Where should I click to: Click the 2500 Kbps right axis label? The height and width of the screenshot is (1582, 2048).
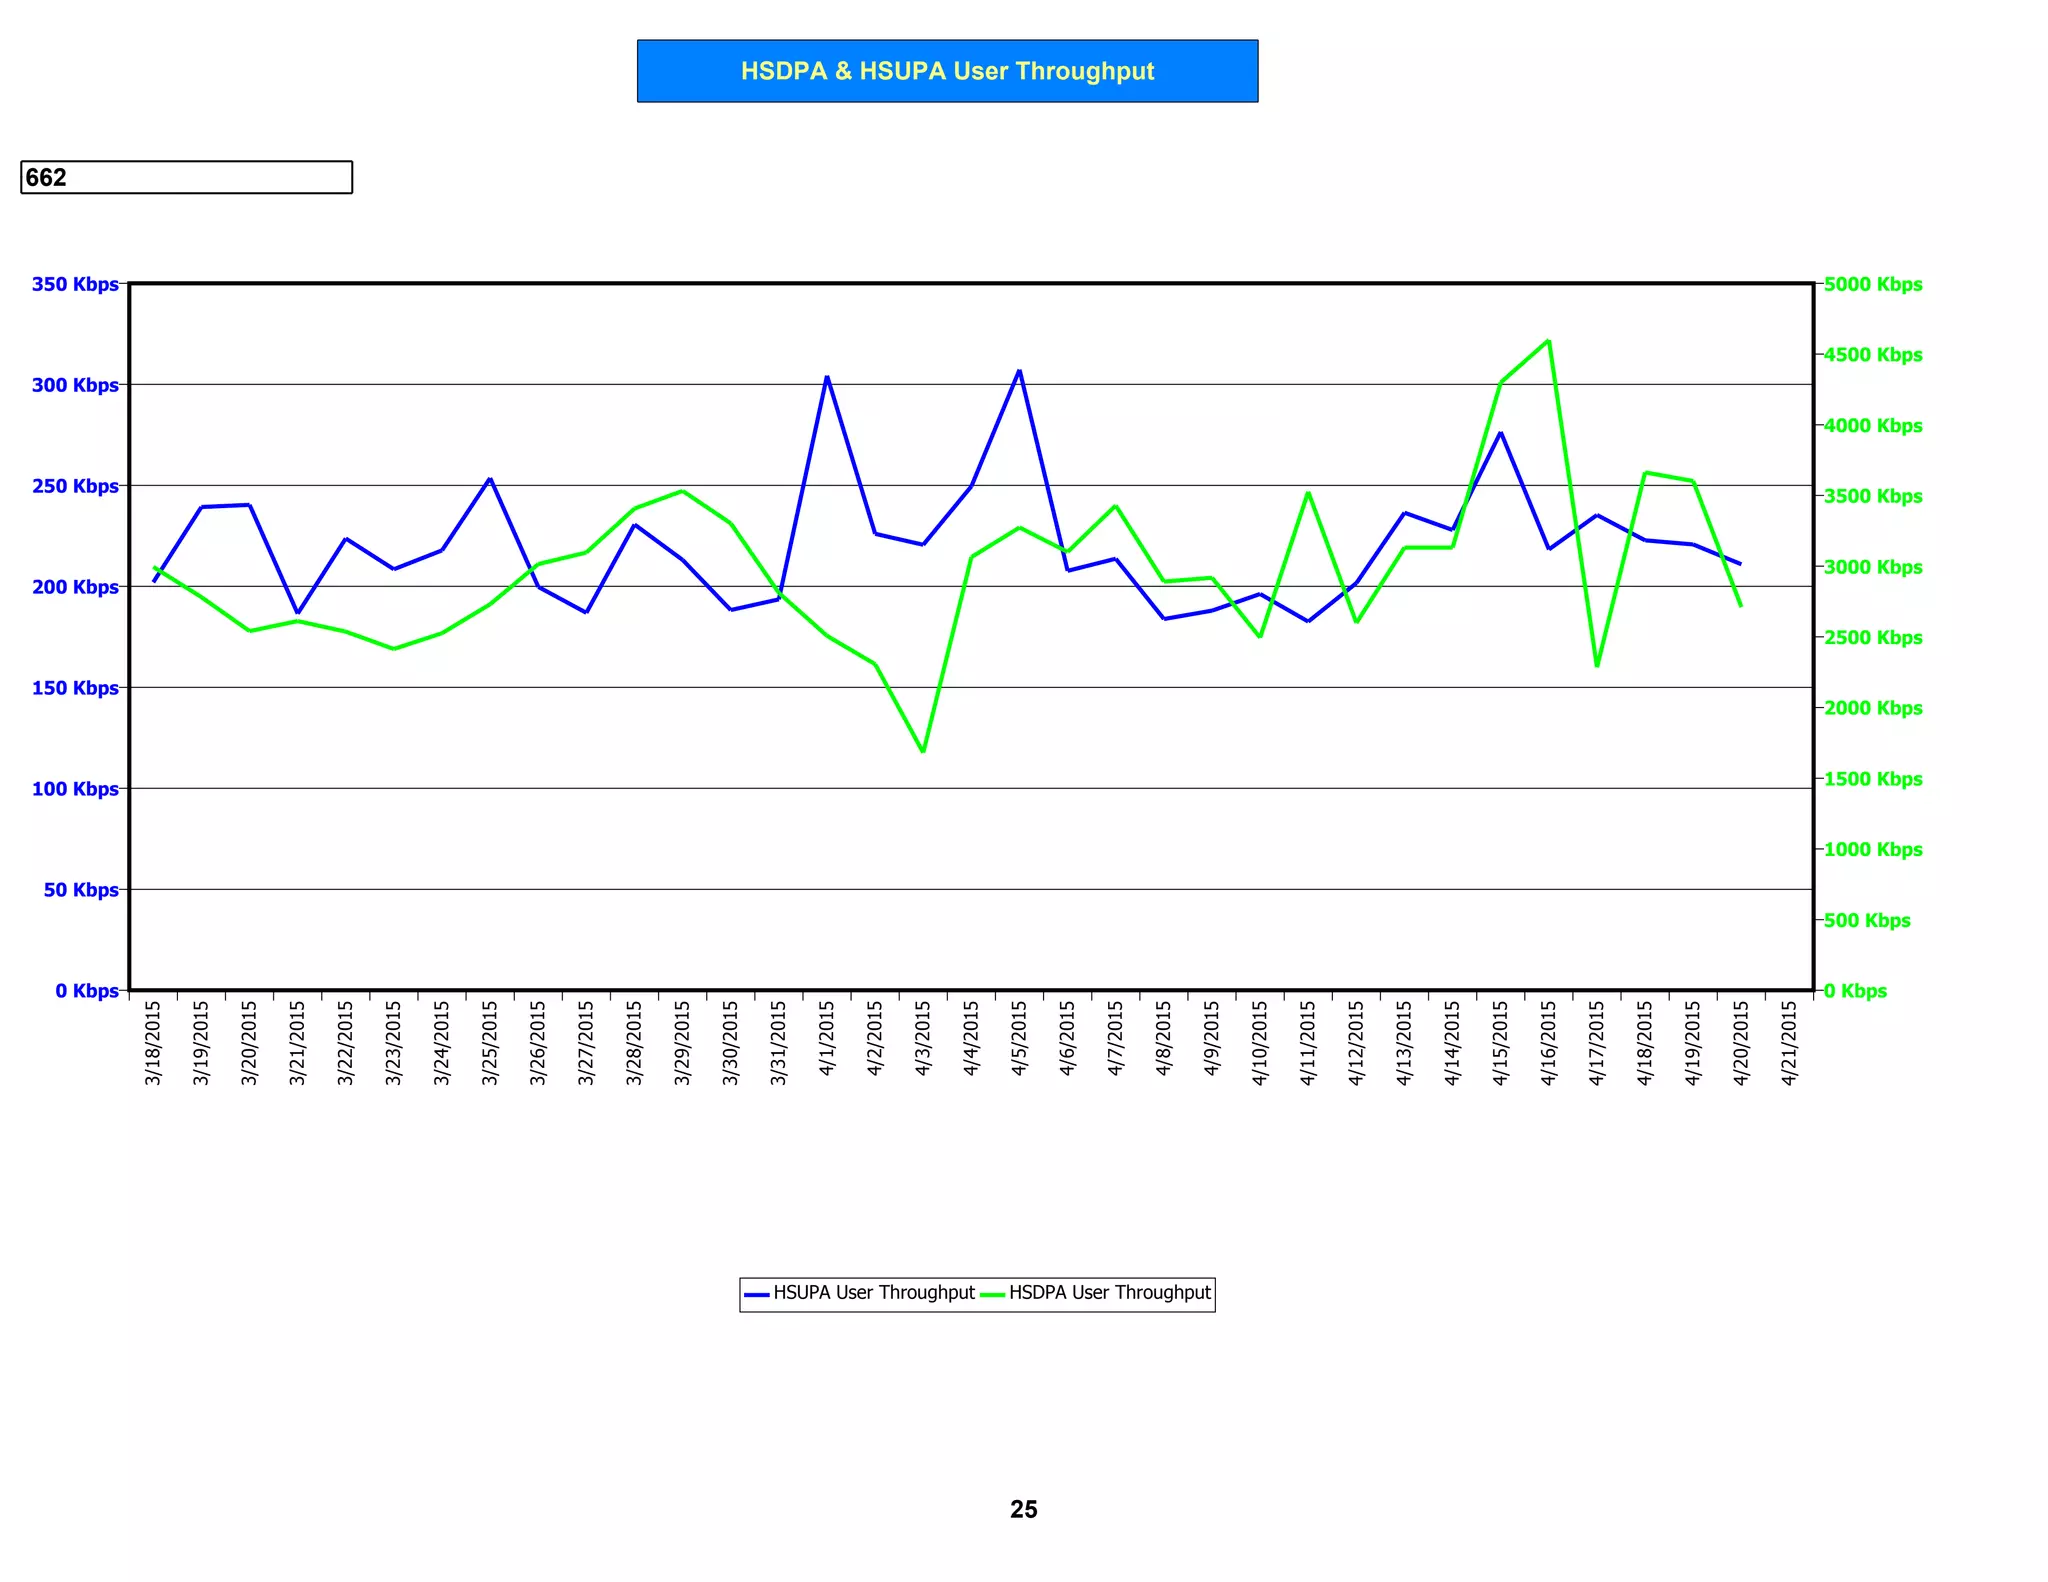pyautogui.click(x=1872, y=638)
